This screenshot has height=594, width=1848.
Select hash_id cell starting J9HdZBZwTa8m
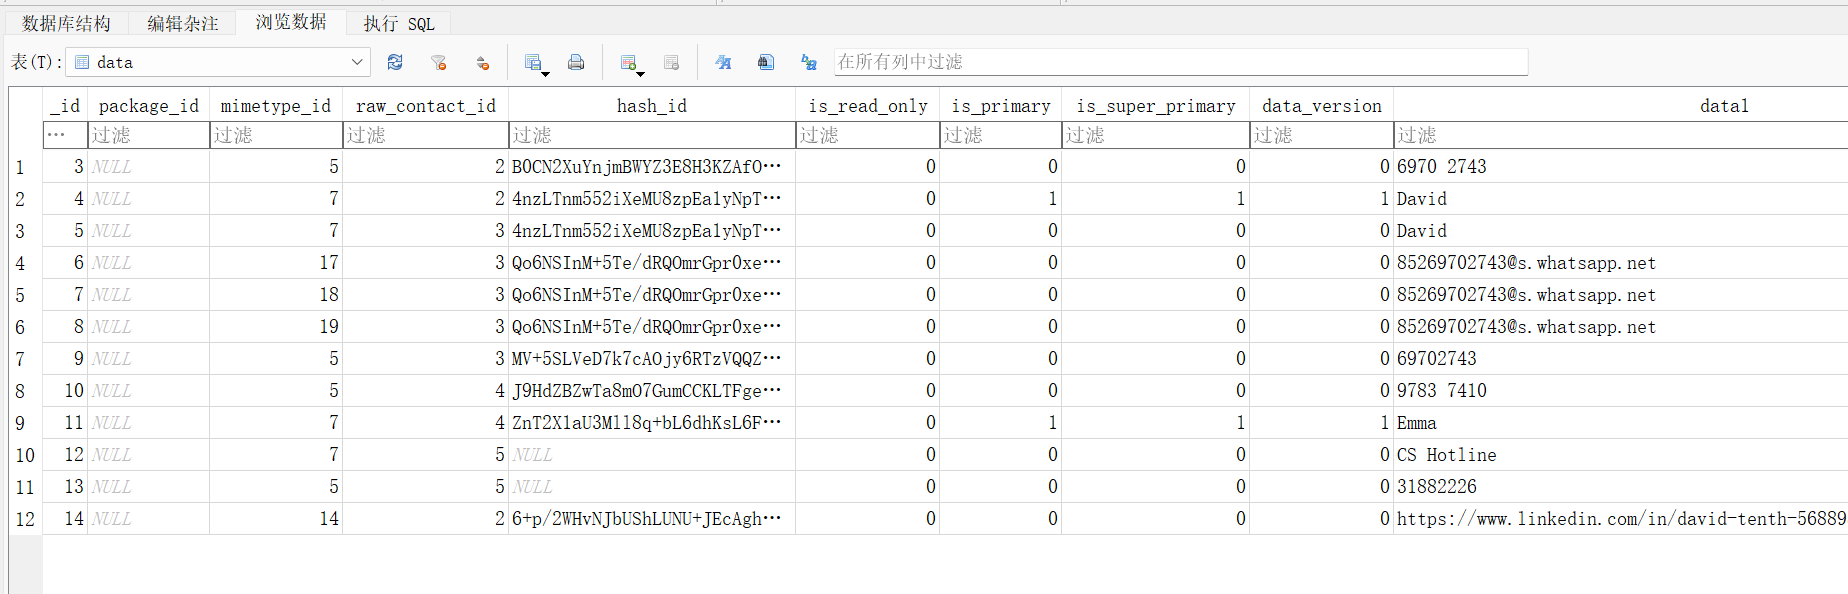pyautogui.click(x=652, y=391)
